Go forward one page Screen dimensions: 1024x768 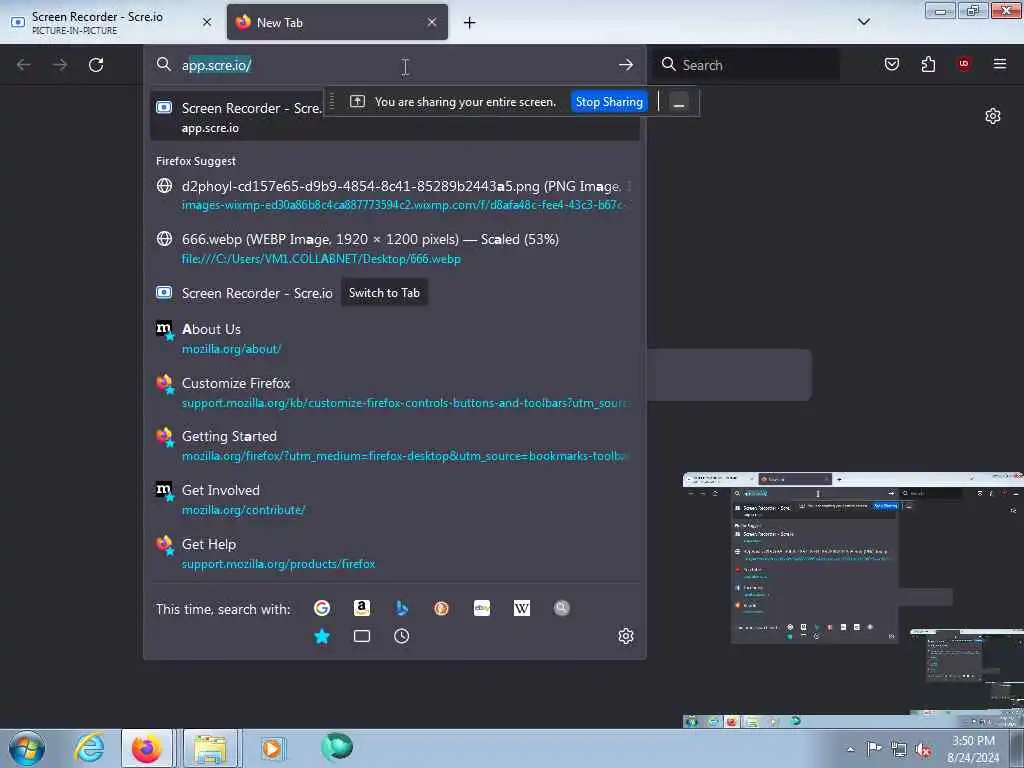tap(59, 65)
